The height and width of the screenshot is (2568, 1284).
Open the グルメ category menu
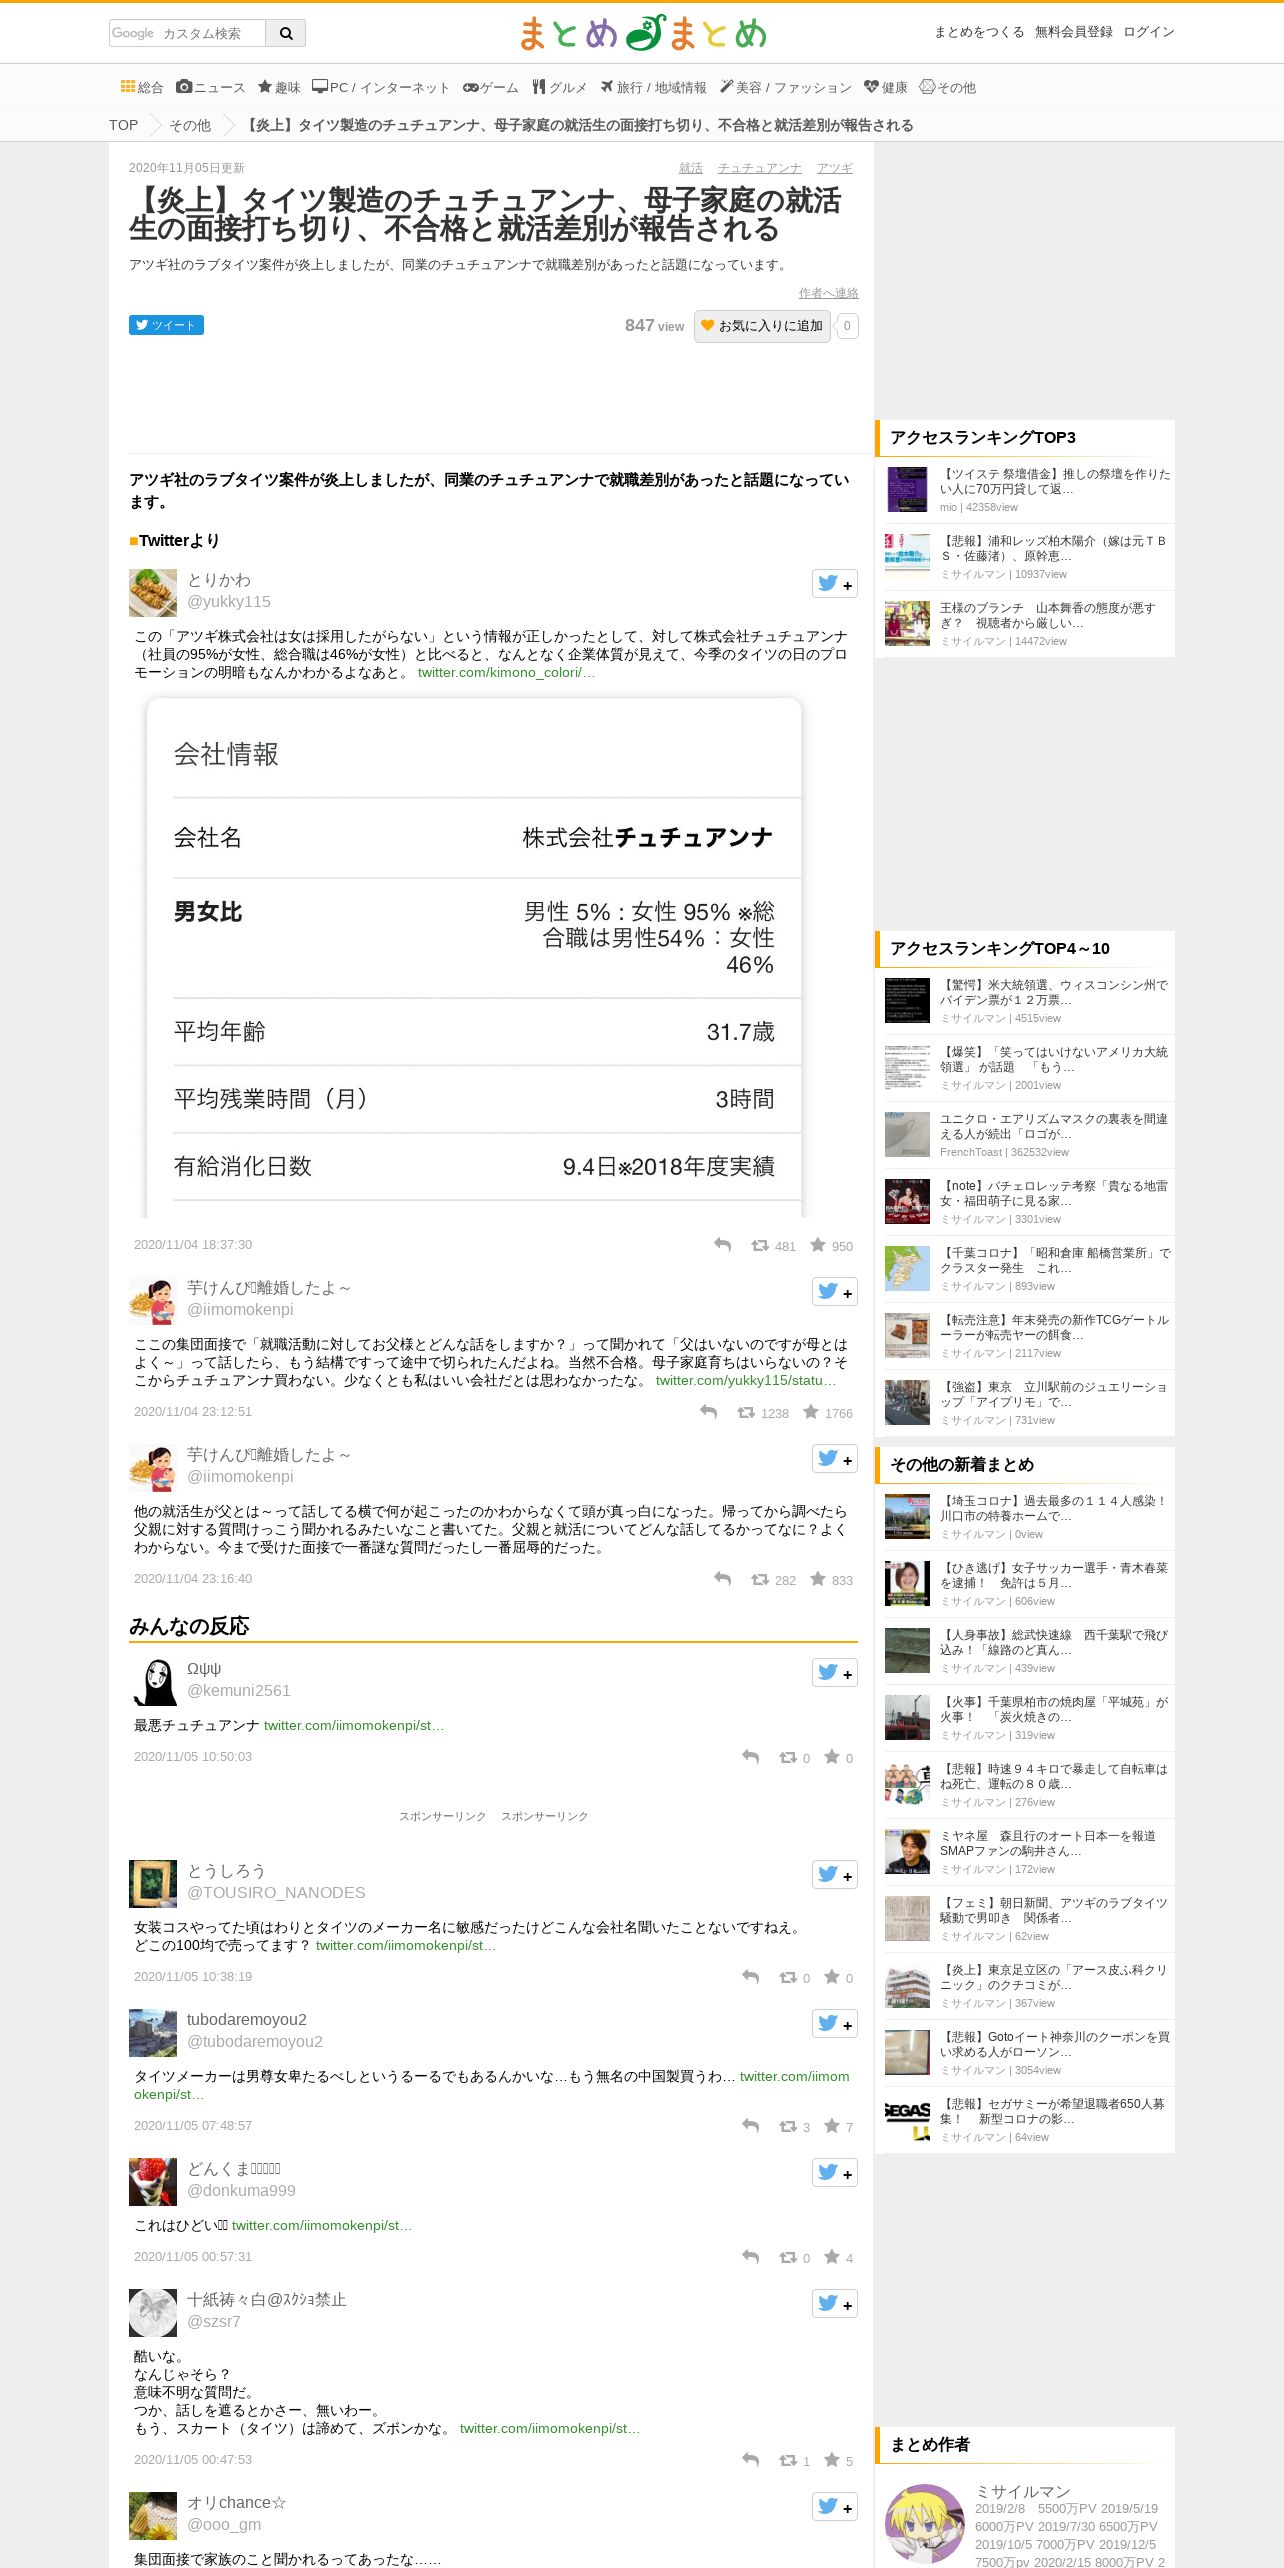click(x=559, y=87)
